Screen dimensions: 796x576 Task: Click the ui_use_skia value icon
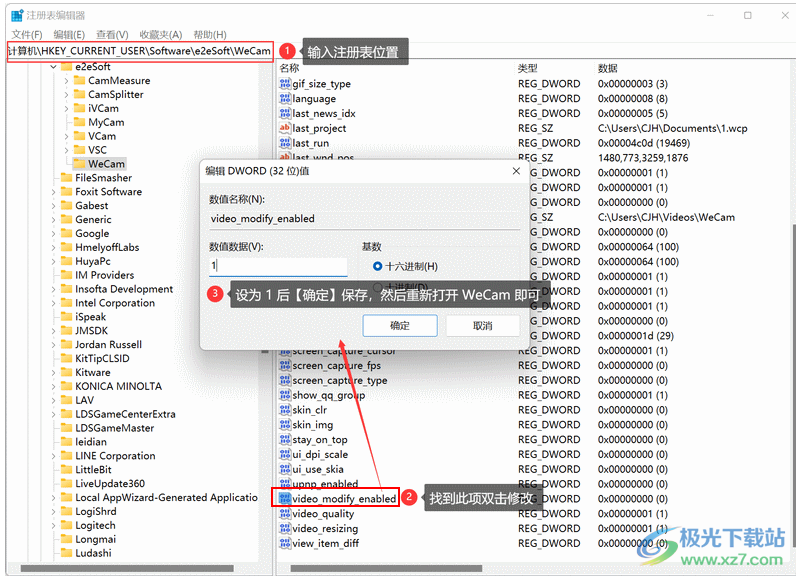tap(285, 469)
